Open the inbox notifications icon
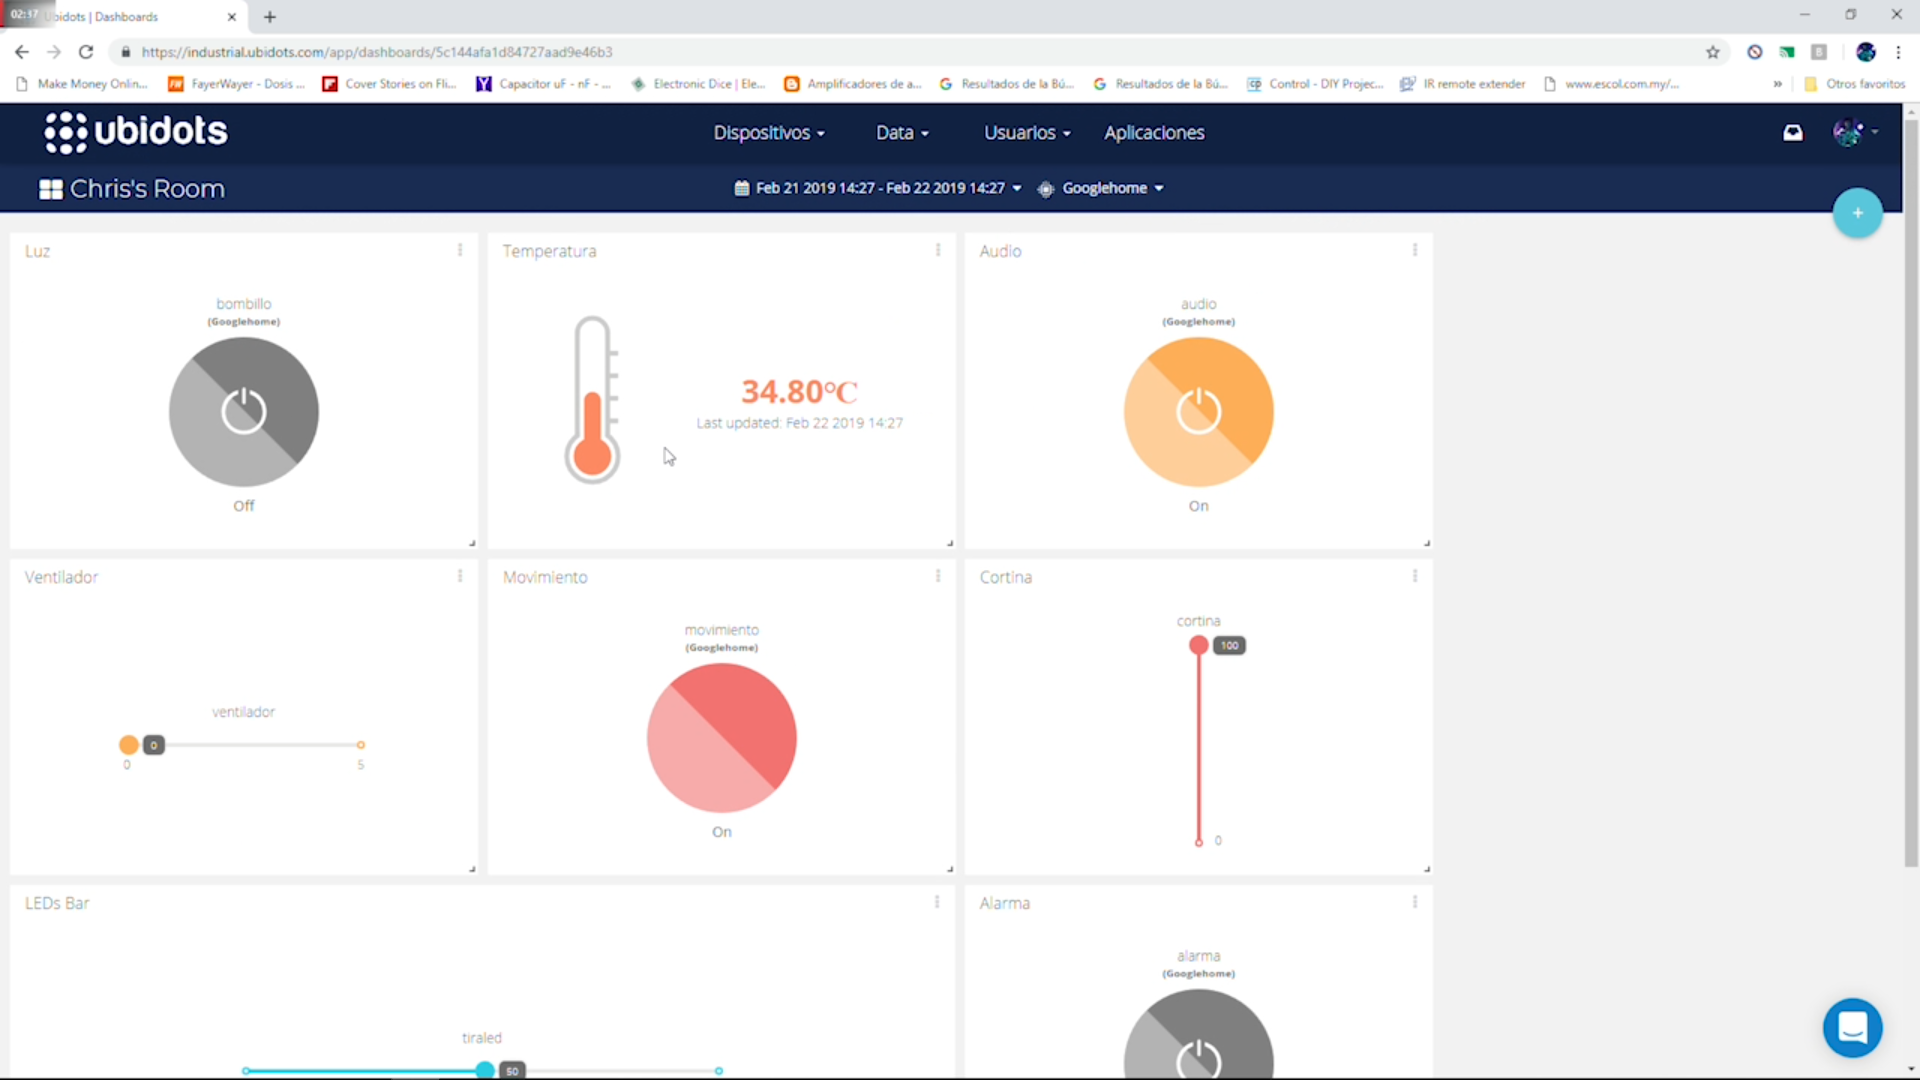 pos(1793,132)
